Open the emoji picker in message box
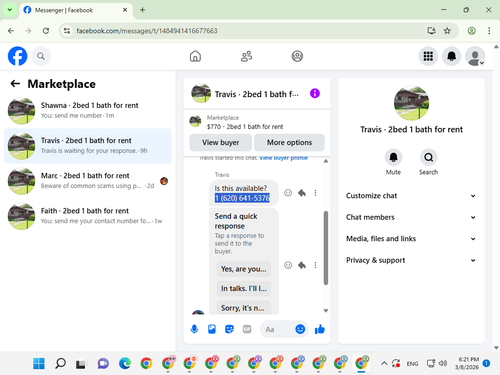 (x=300, y=329)
